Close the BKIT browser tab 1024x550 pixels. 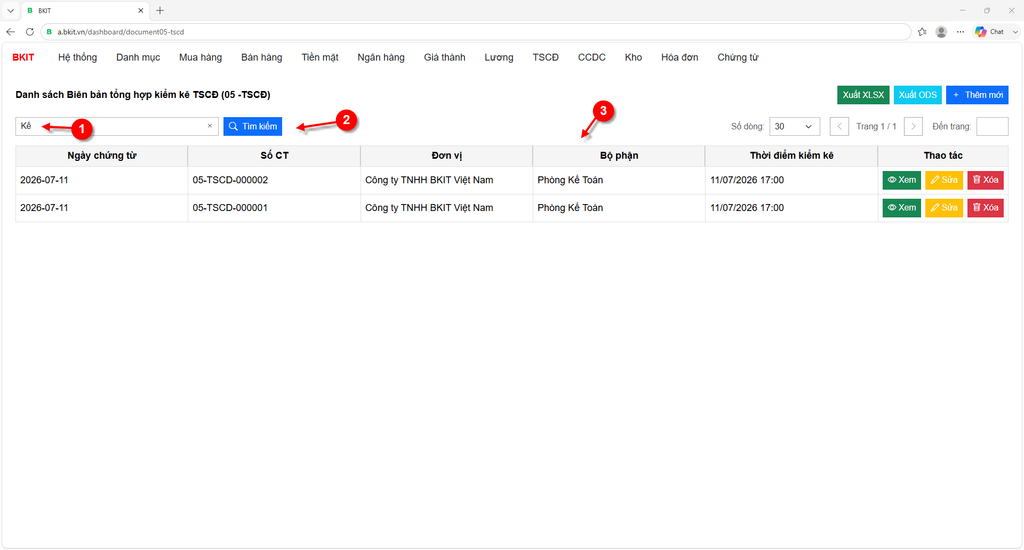point(140,10)
